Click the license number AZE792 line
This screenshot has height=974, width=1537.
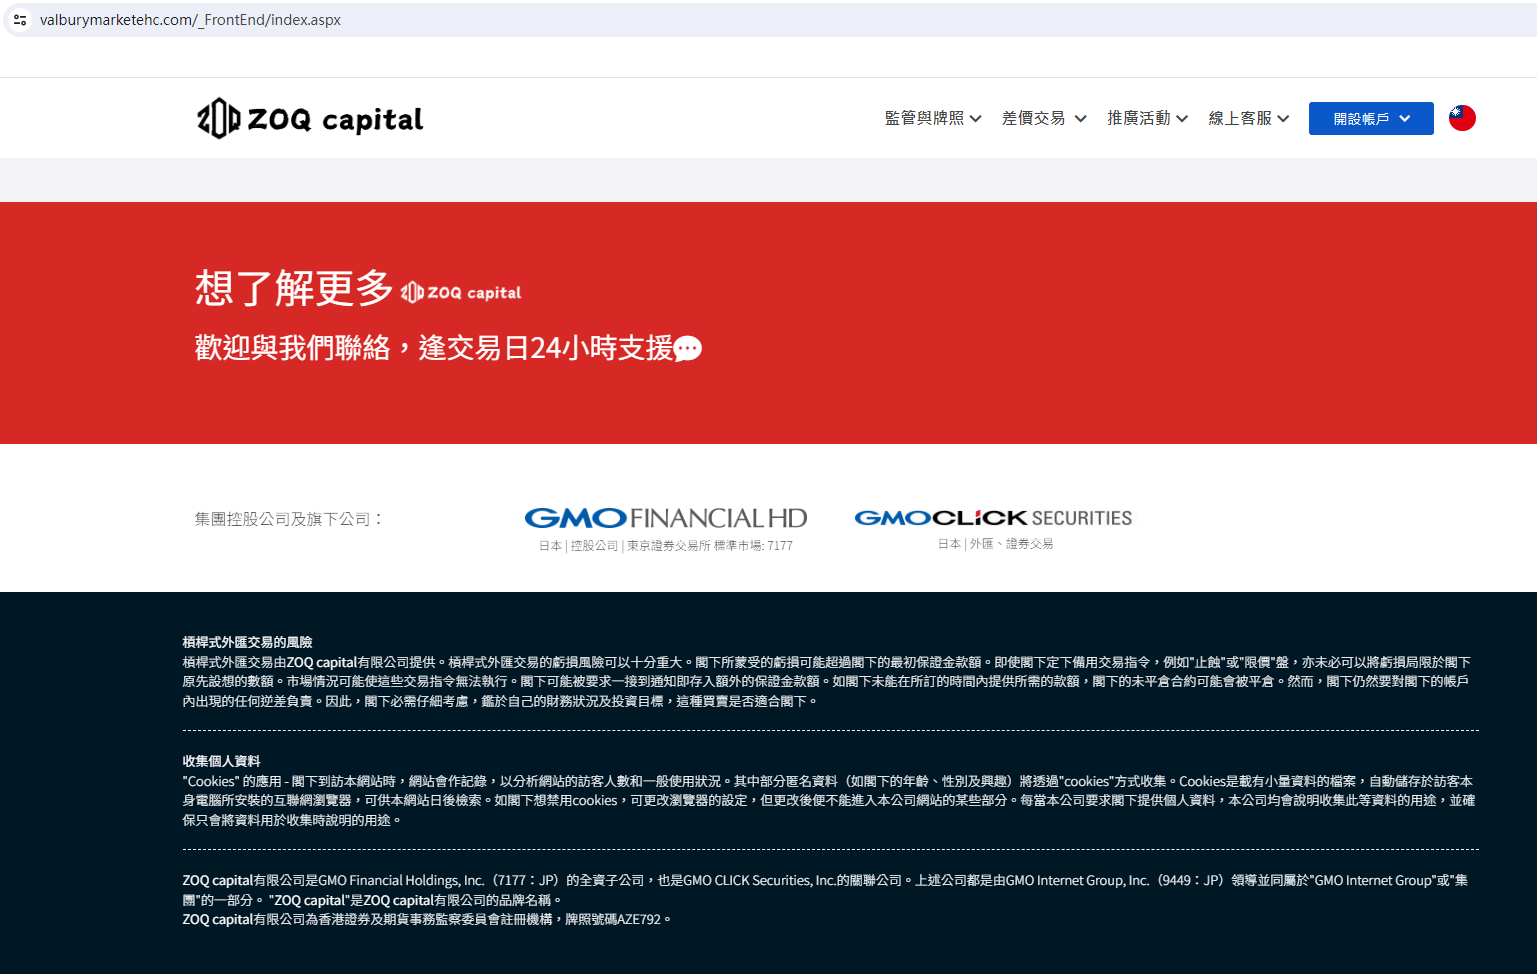point(426,919)
